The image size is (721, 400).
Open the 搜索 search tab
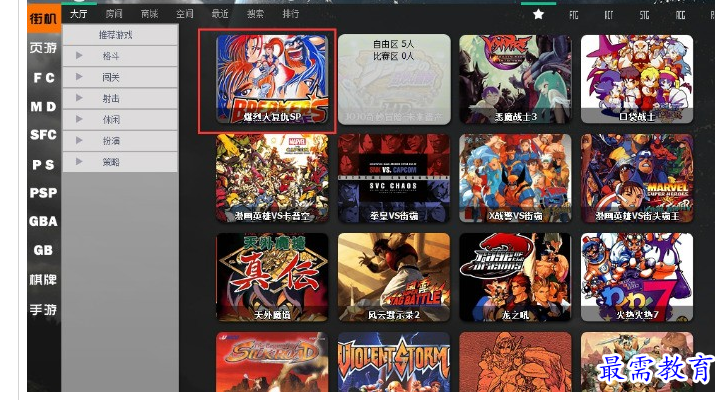click(255, 14)
